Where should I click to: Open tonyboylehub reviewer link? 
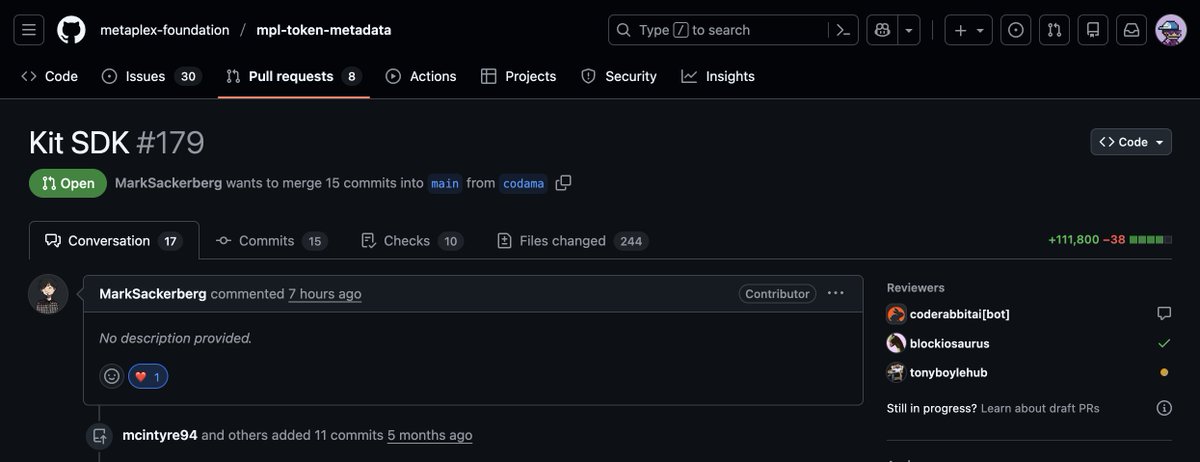pos(949,372)
